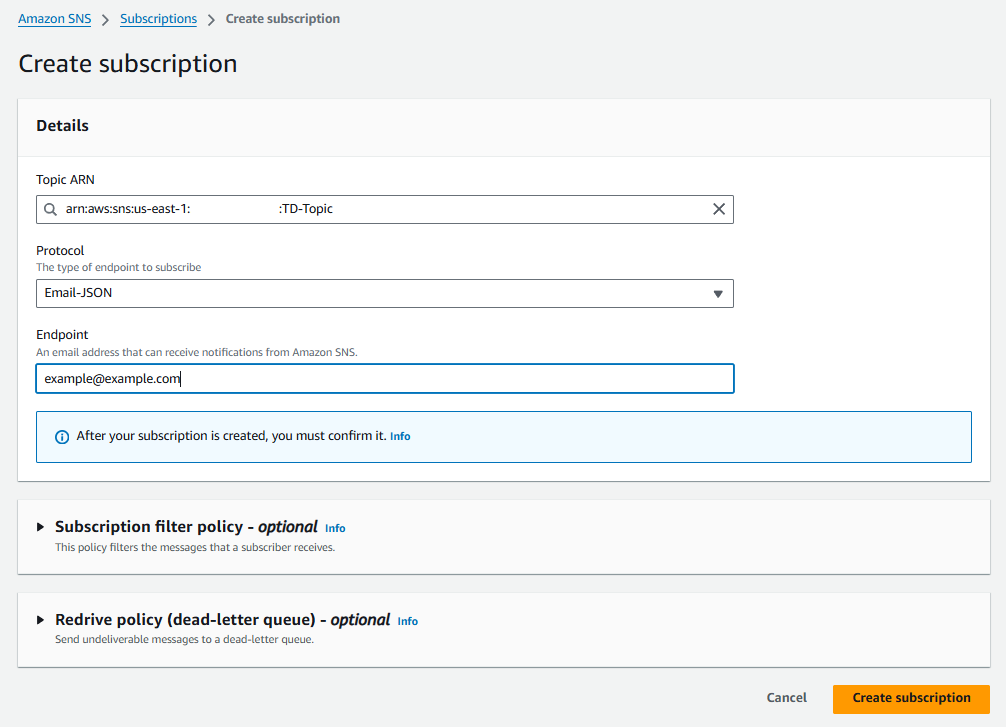Click the info circle icon in the confirmation notice

click(x=61, y=436)
